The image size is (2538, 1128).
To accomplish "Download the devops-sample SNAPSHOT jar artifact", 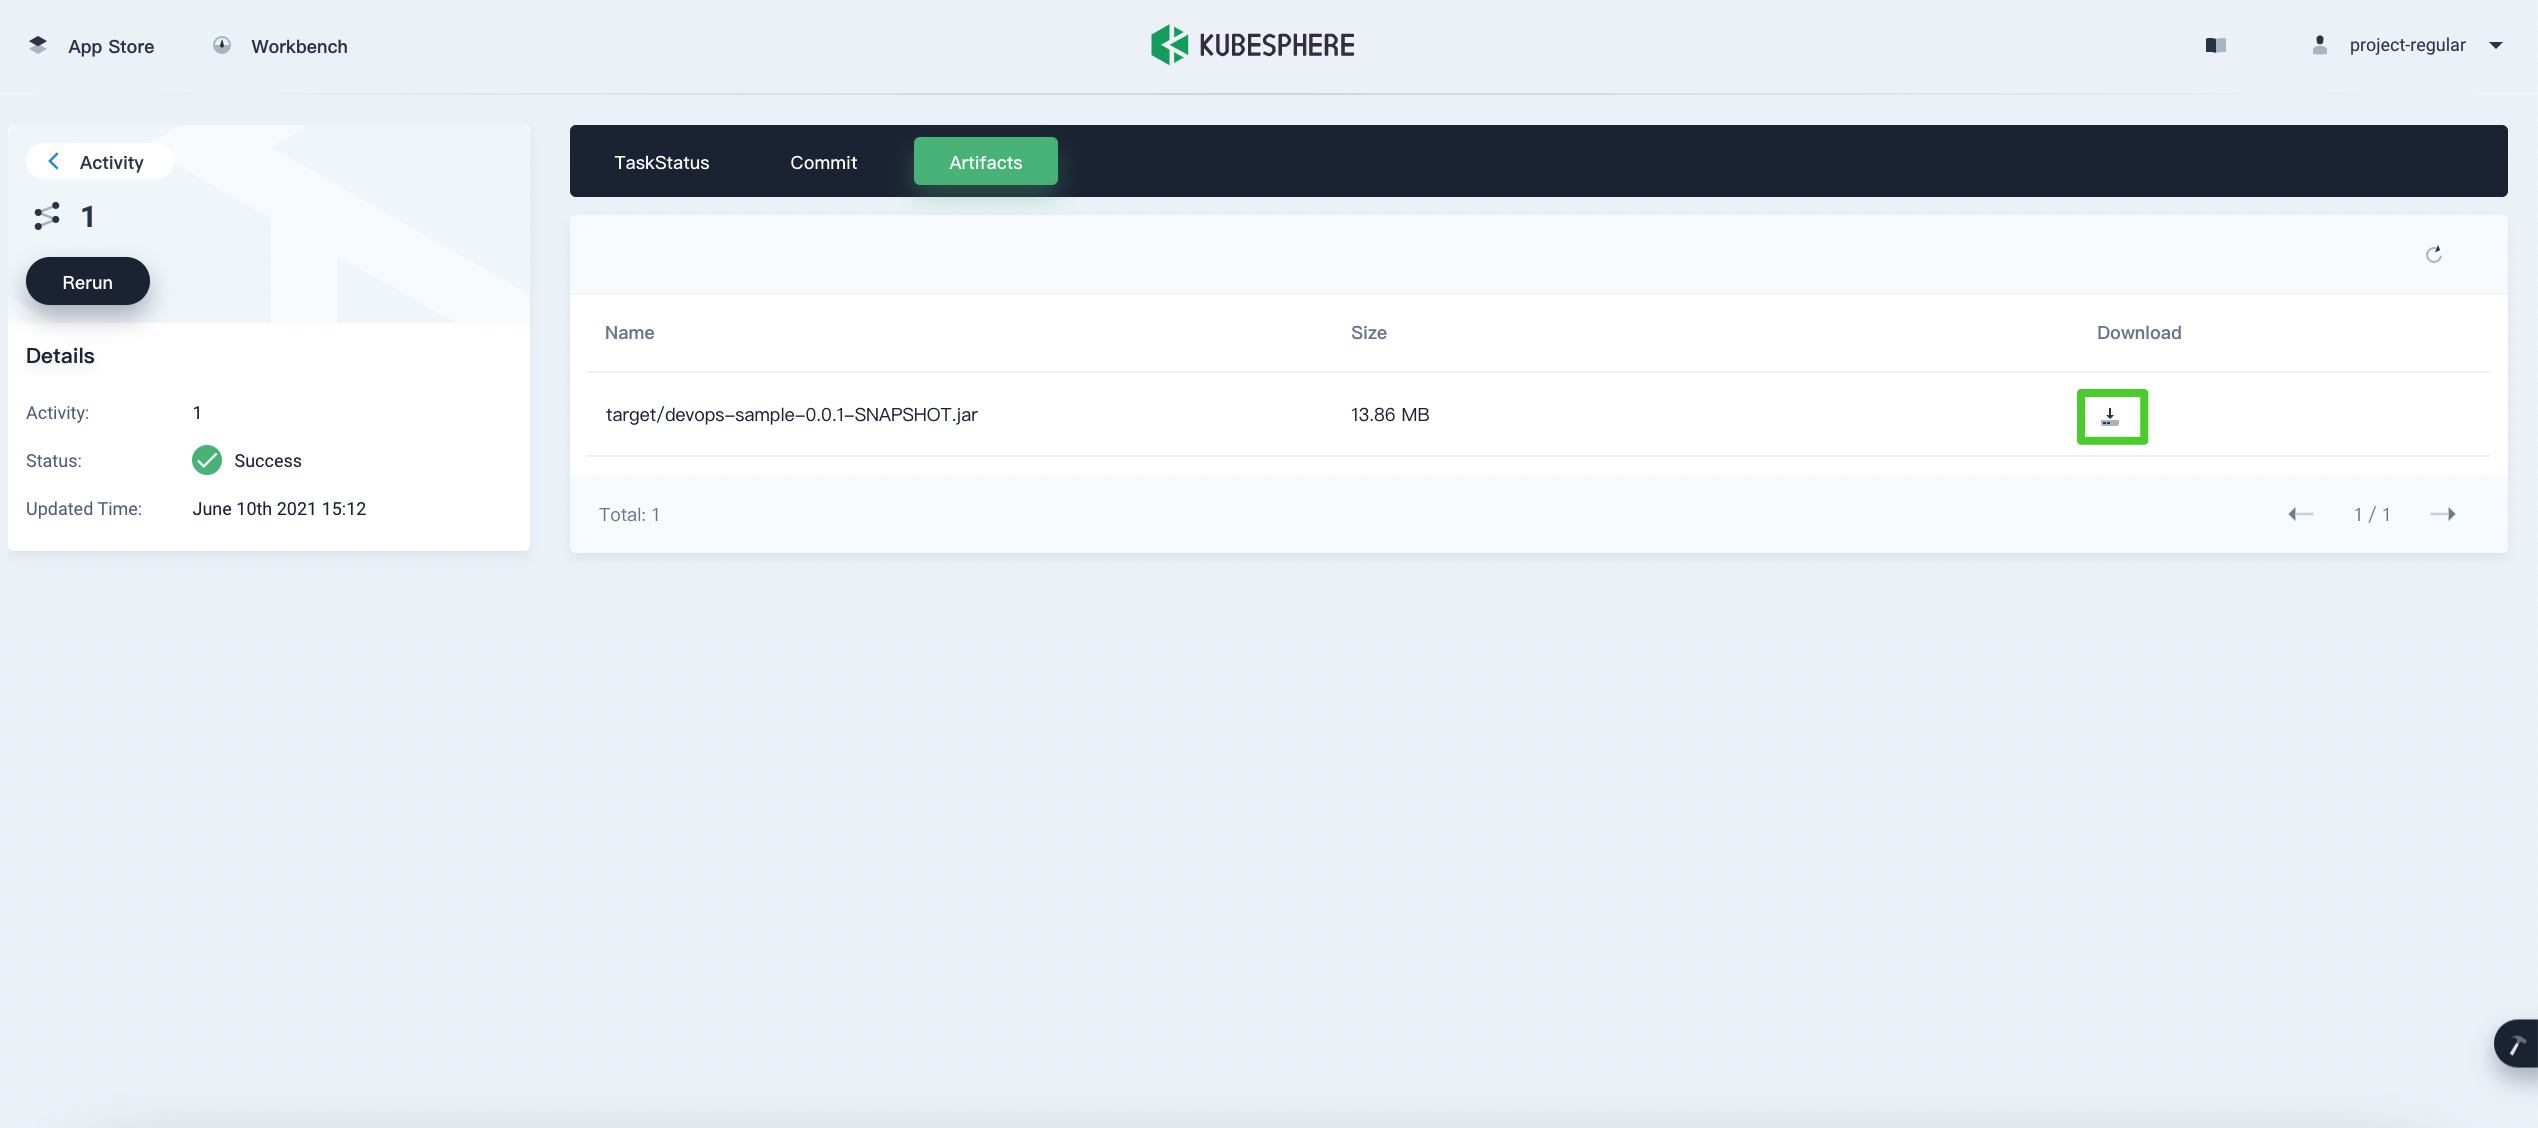I will [2111, 416].
